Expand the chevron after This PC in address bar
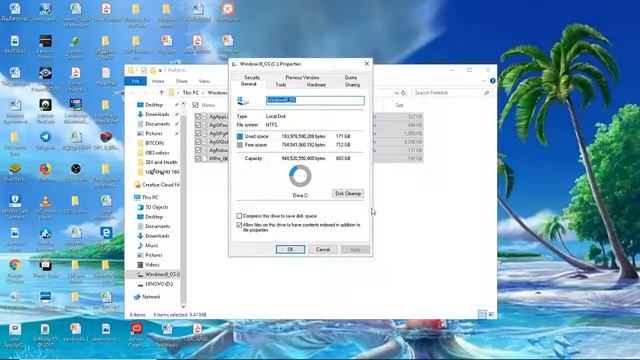Viewport: 640px width, 360px height. [x=202, y=93]
